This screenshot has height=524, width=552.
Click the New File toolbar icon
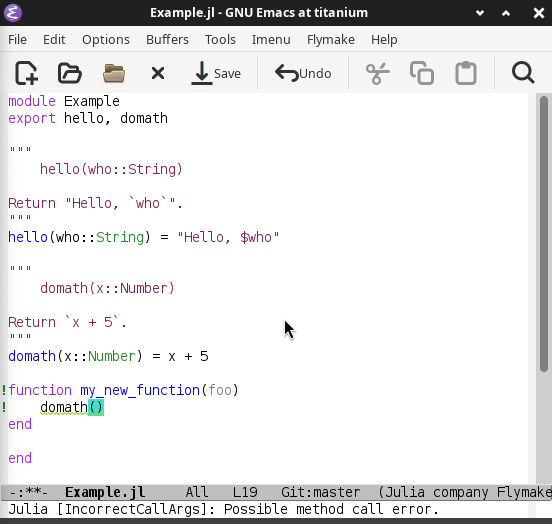click(26, 73)
